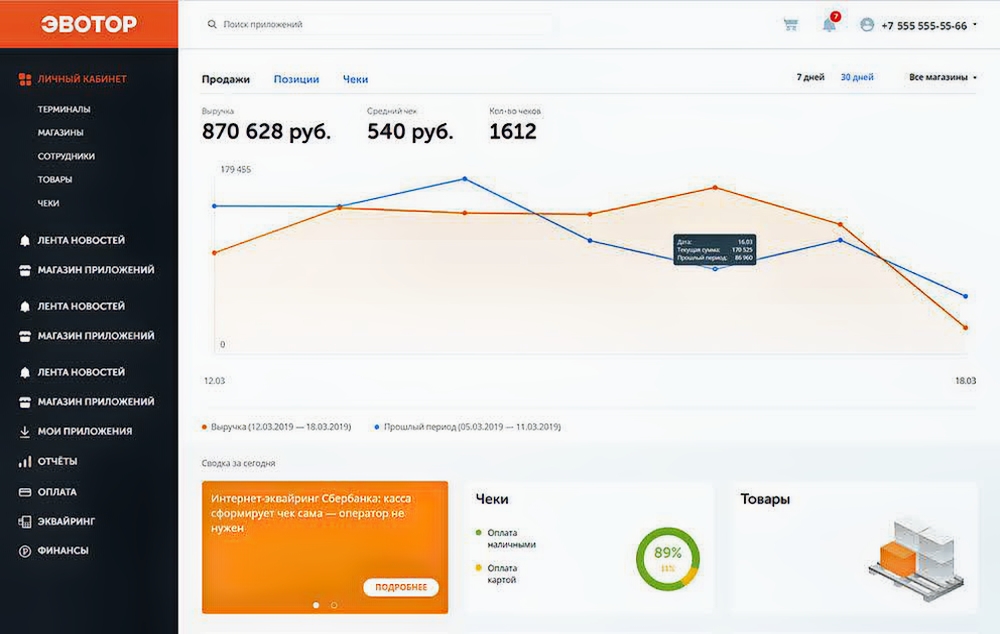Click the МОИ ПРИЛОЖЕНИЯ download icon

[25, 432]
